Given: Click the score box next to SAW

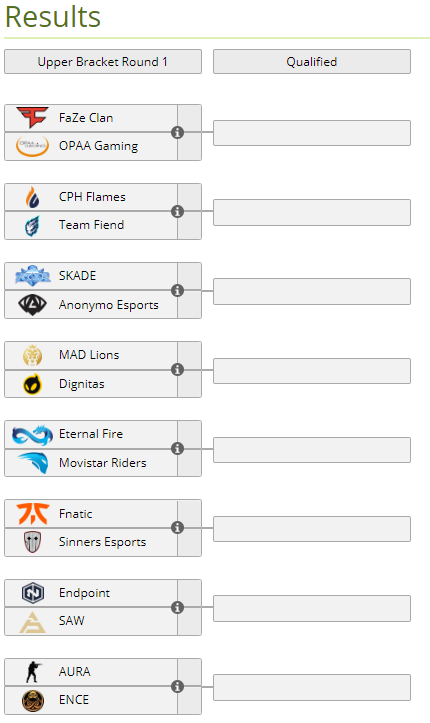Looking at the screenshot, I should click(189, 622).
